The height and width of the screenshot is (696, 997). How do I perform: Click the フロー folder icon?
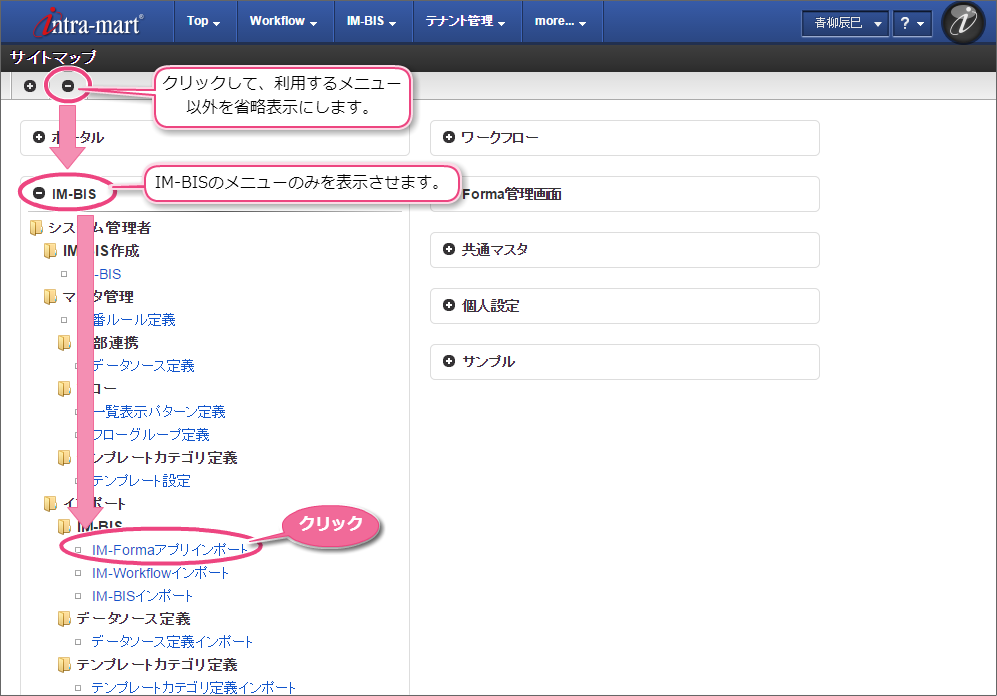64,388
